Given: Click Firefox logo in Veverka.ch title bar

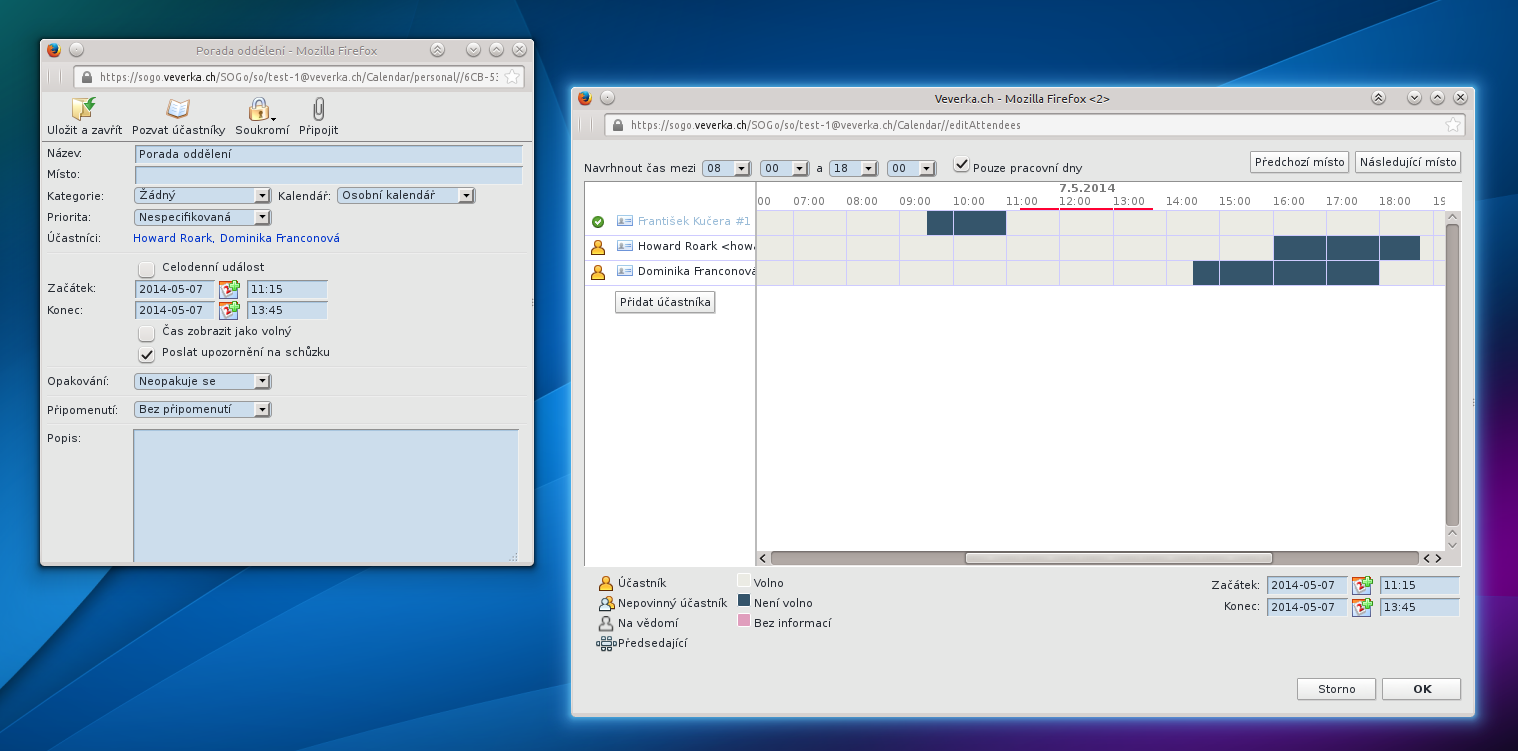Looking at the screenshot, I should pos(585,98).
